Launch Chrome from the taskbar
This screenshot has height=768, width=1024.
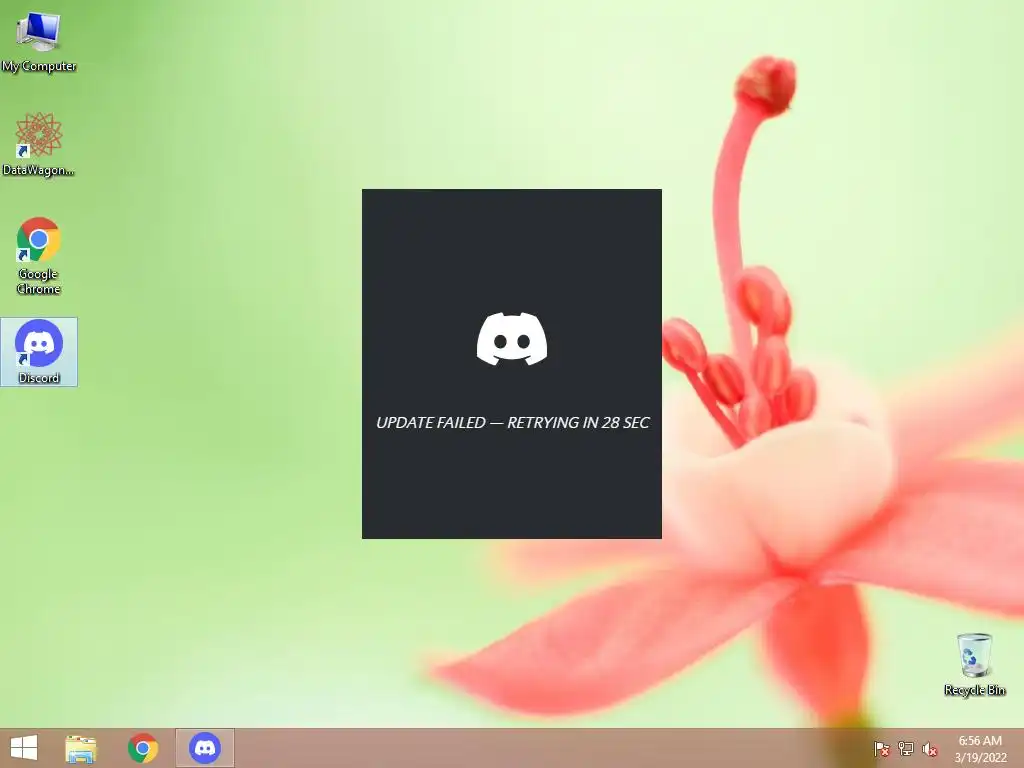point(143,748)
